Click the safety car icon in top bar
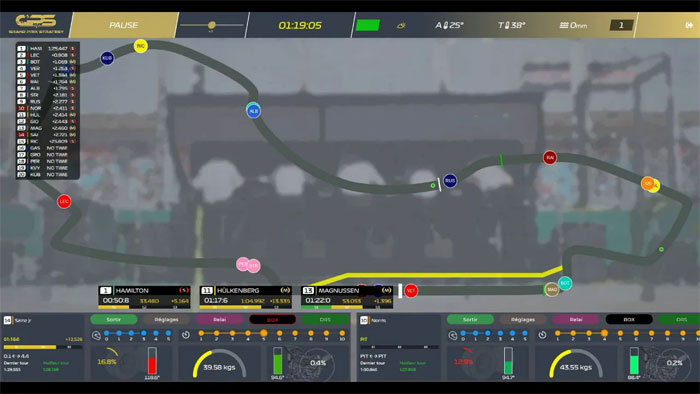Viewport: 700px width, 394px height. click(401, 25)
